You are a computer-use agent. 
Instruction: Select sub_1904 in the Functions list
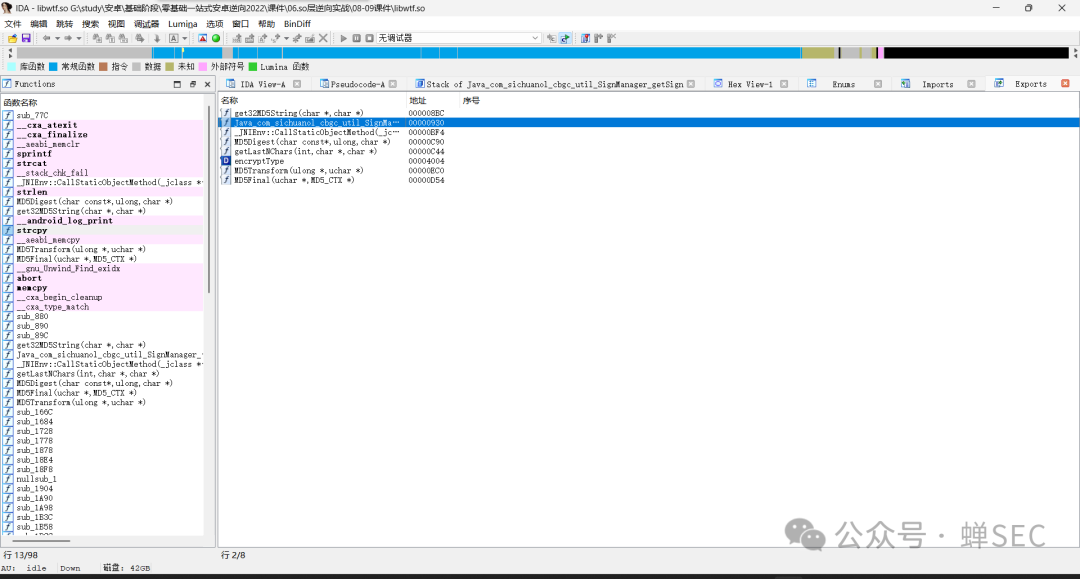pyautogui.click(x=103, y=488)
